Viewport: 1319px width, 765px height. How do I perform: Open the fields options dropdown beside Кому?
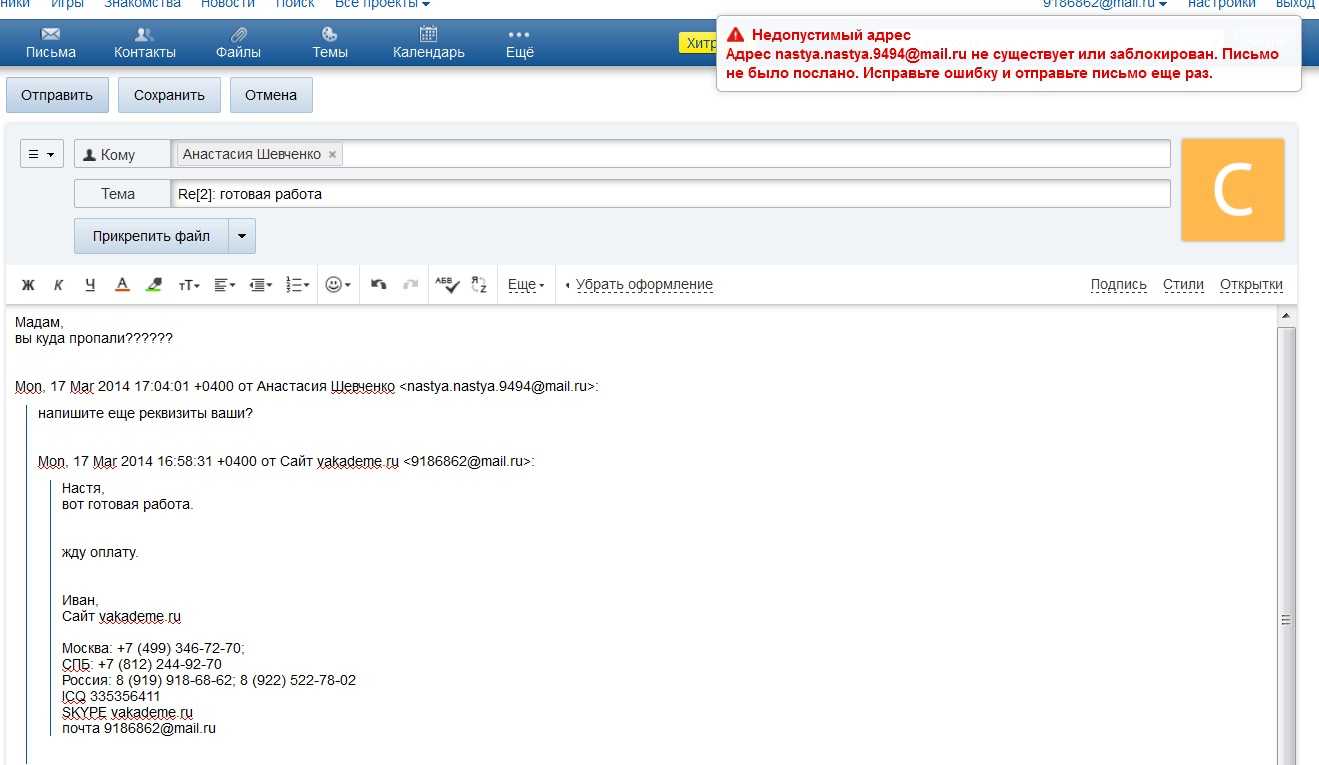tap(42, 154)
